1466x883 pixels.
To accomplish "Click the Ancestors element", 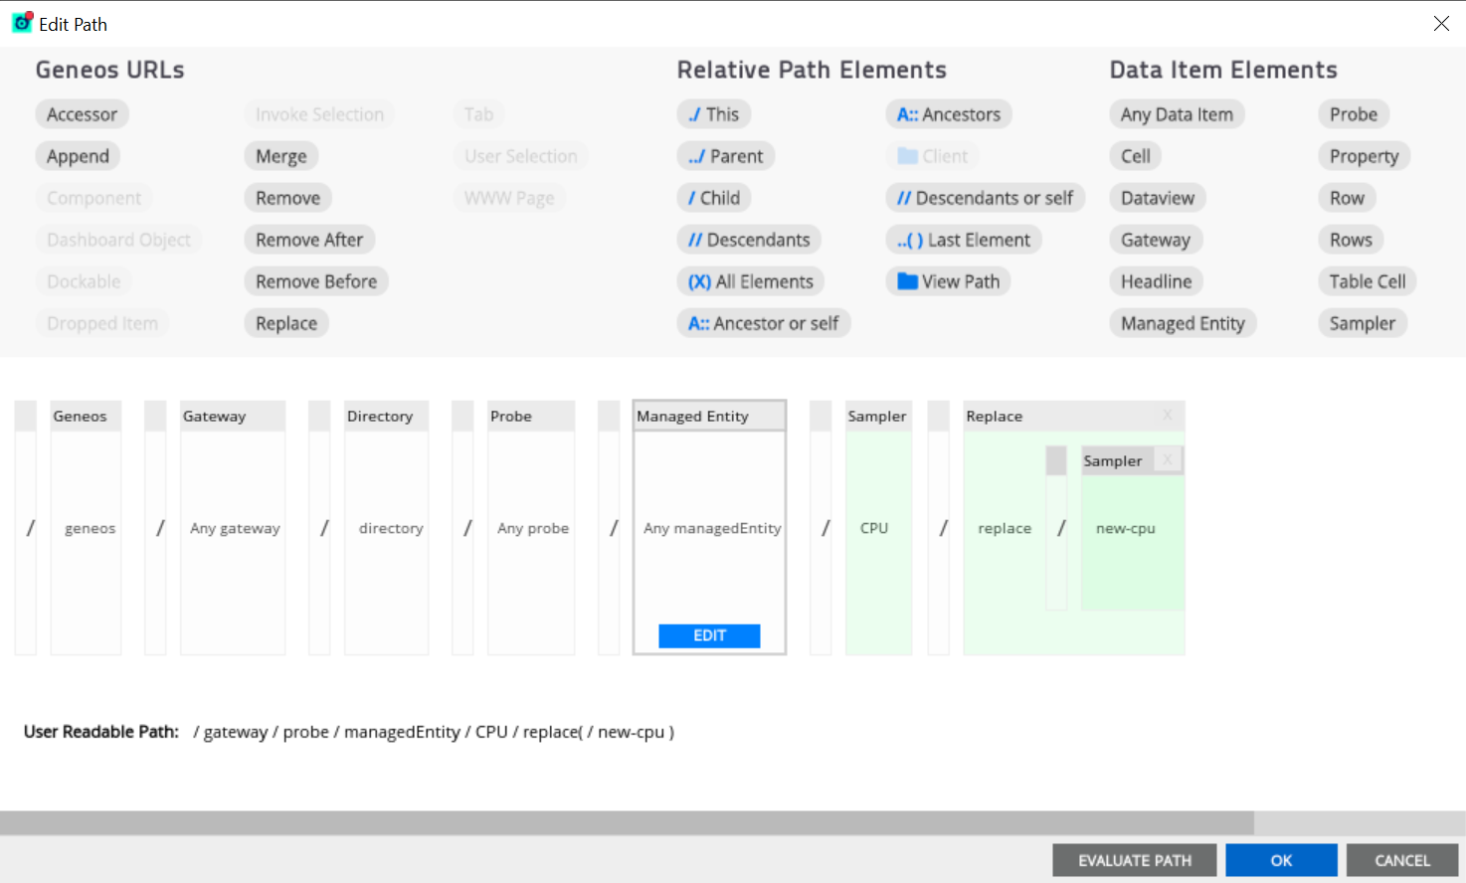I will [949, 114].
